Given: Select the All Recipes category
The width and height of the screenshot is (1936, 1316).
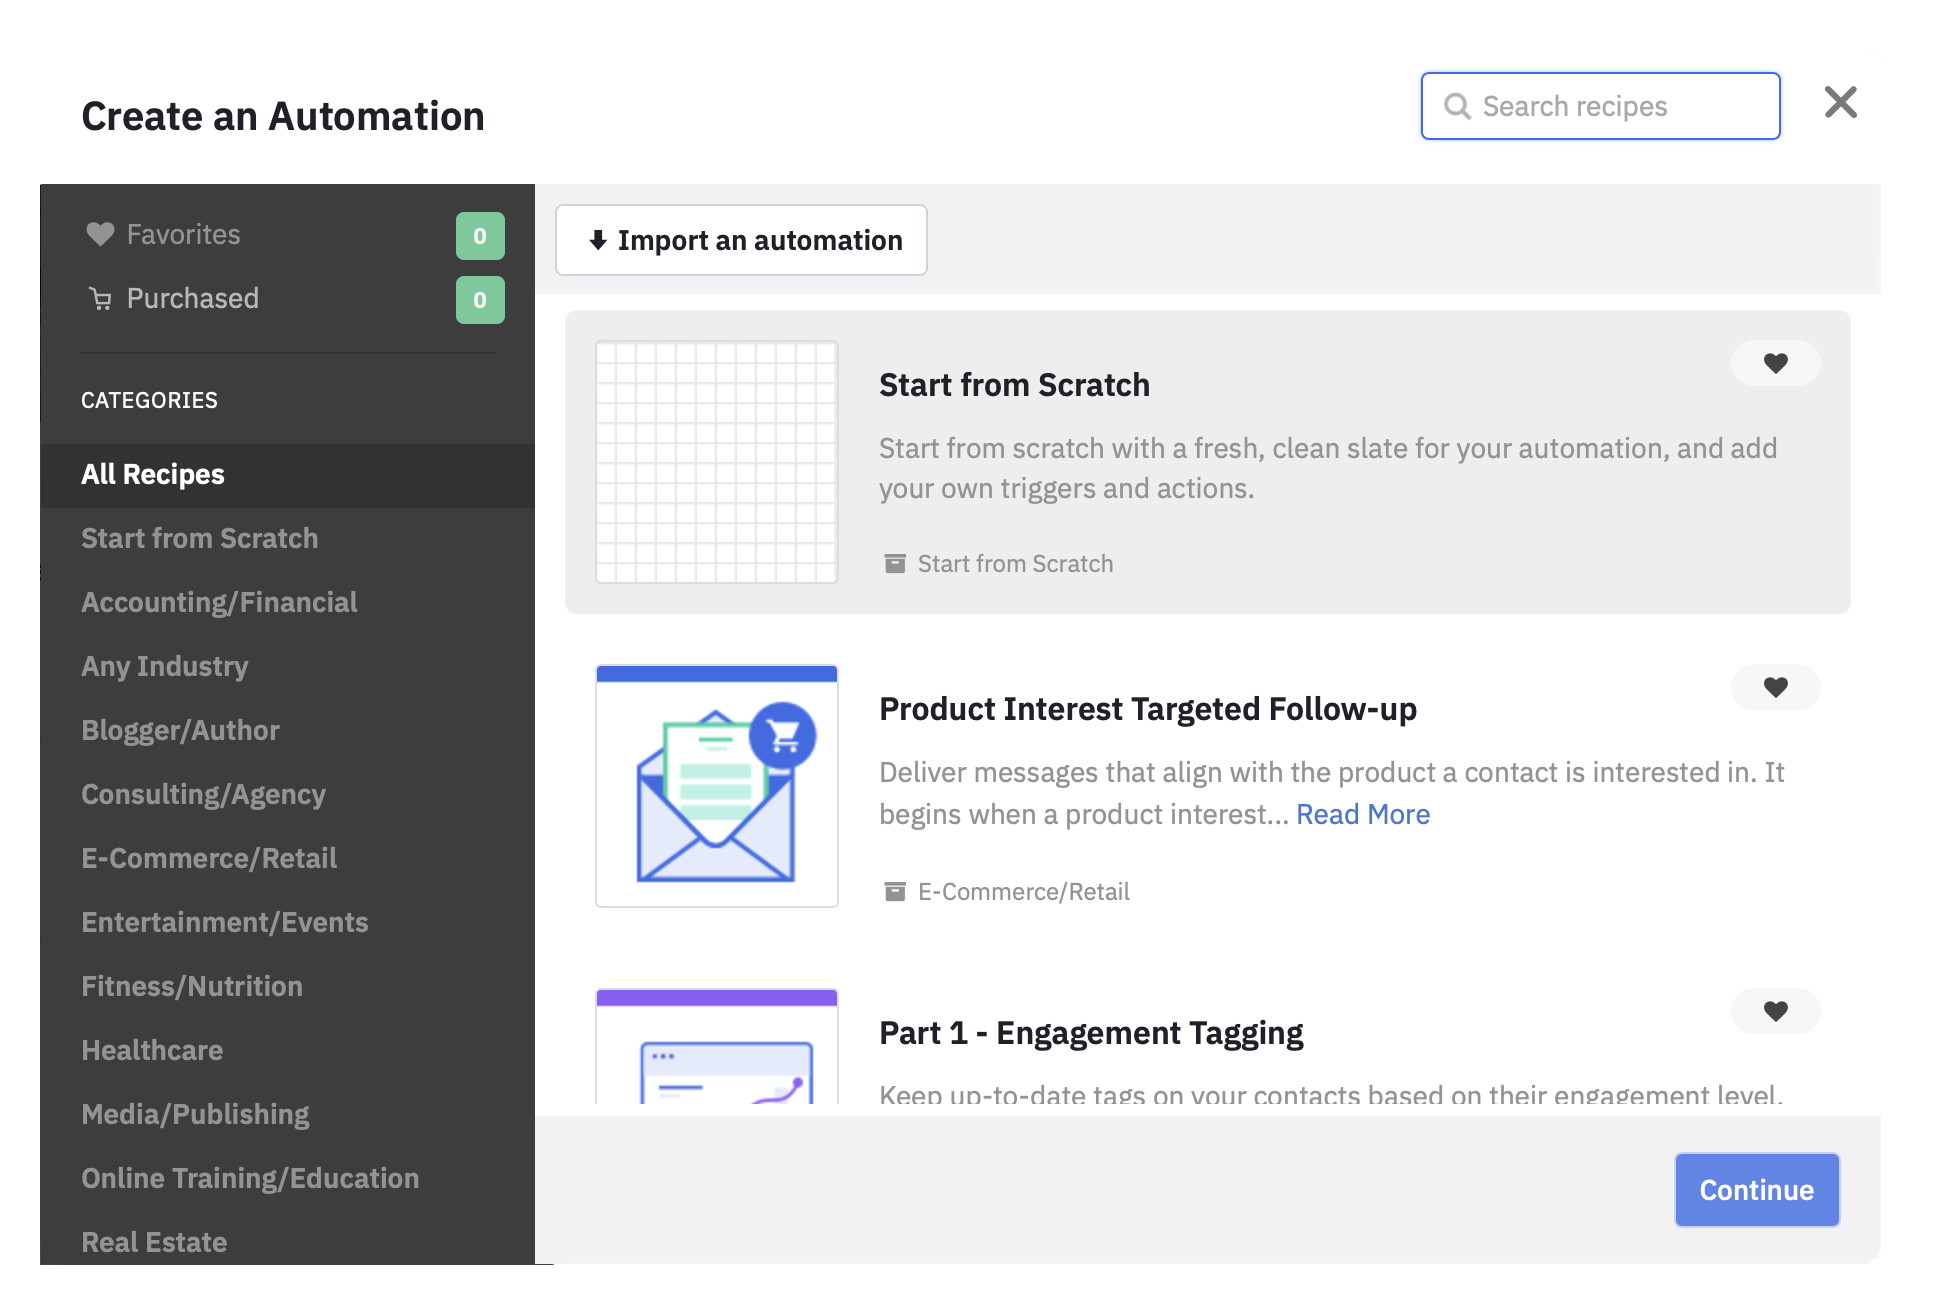Looking at the screenshot, I should [287, 475].
